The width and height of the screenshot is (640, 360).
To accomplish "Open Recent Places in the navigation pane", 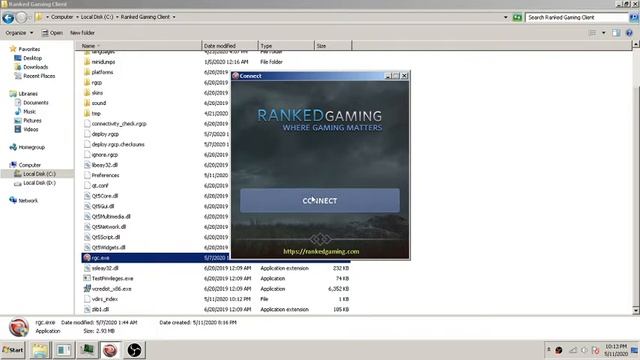I will tap(39, 76).
